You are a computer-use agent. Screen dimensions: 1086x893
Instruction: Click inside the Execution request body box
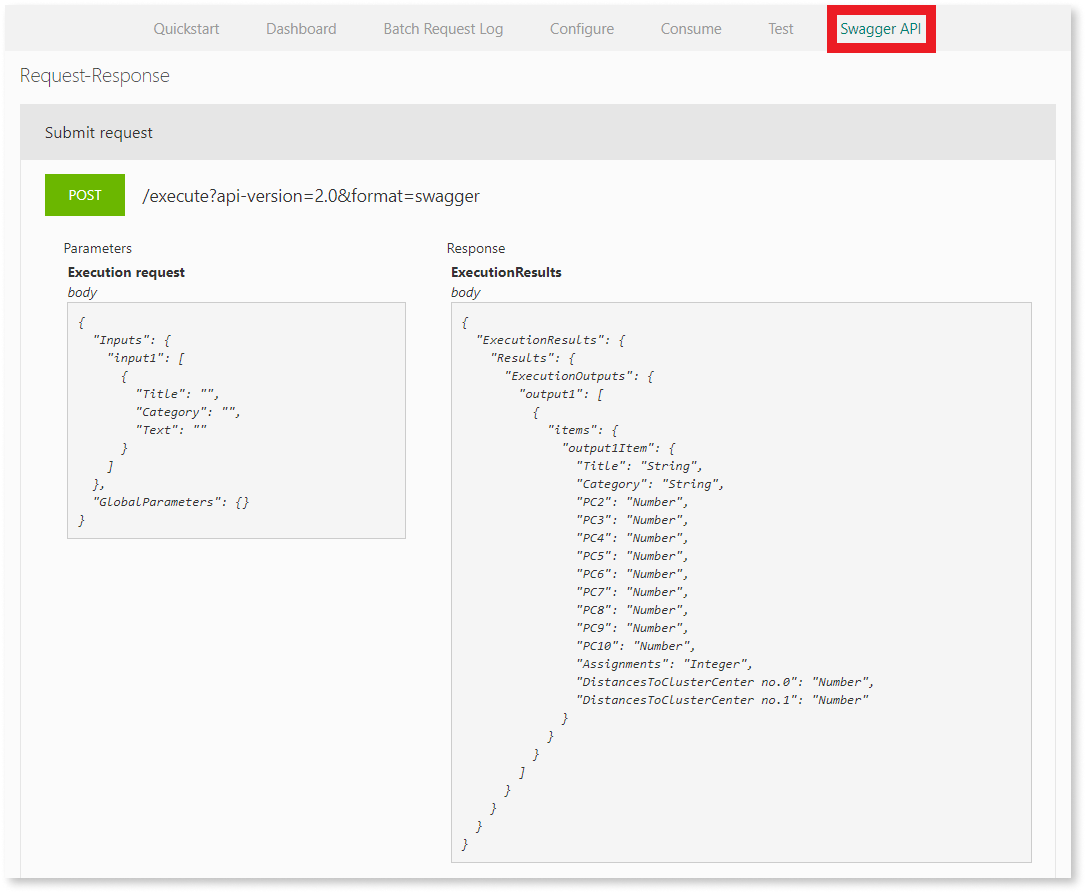coord(236,420)
